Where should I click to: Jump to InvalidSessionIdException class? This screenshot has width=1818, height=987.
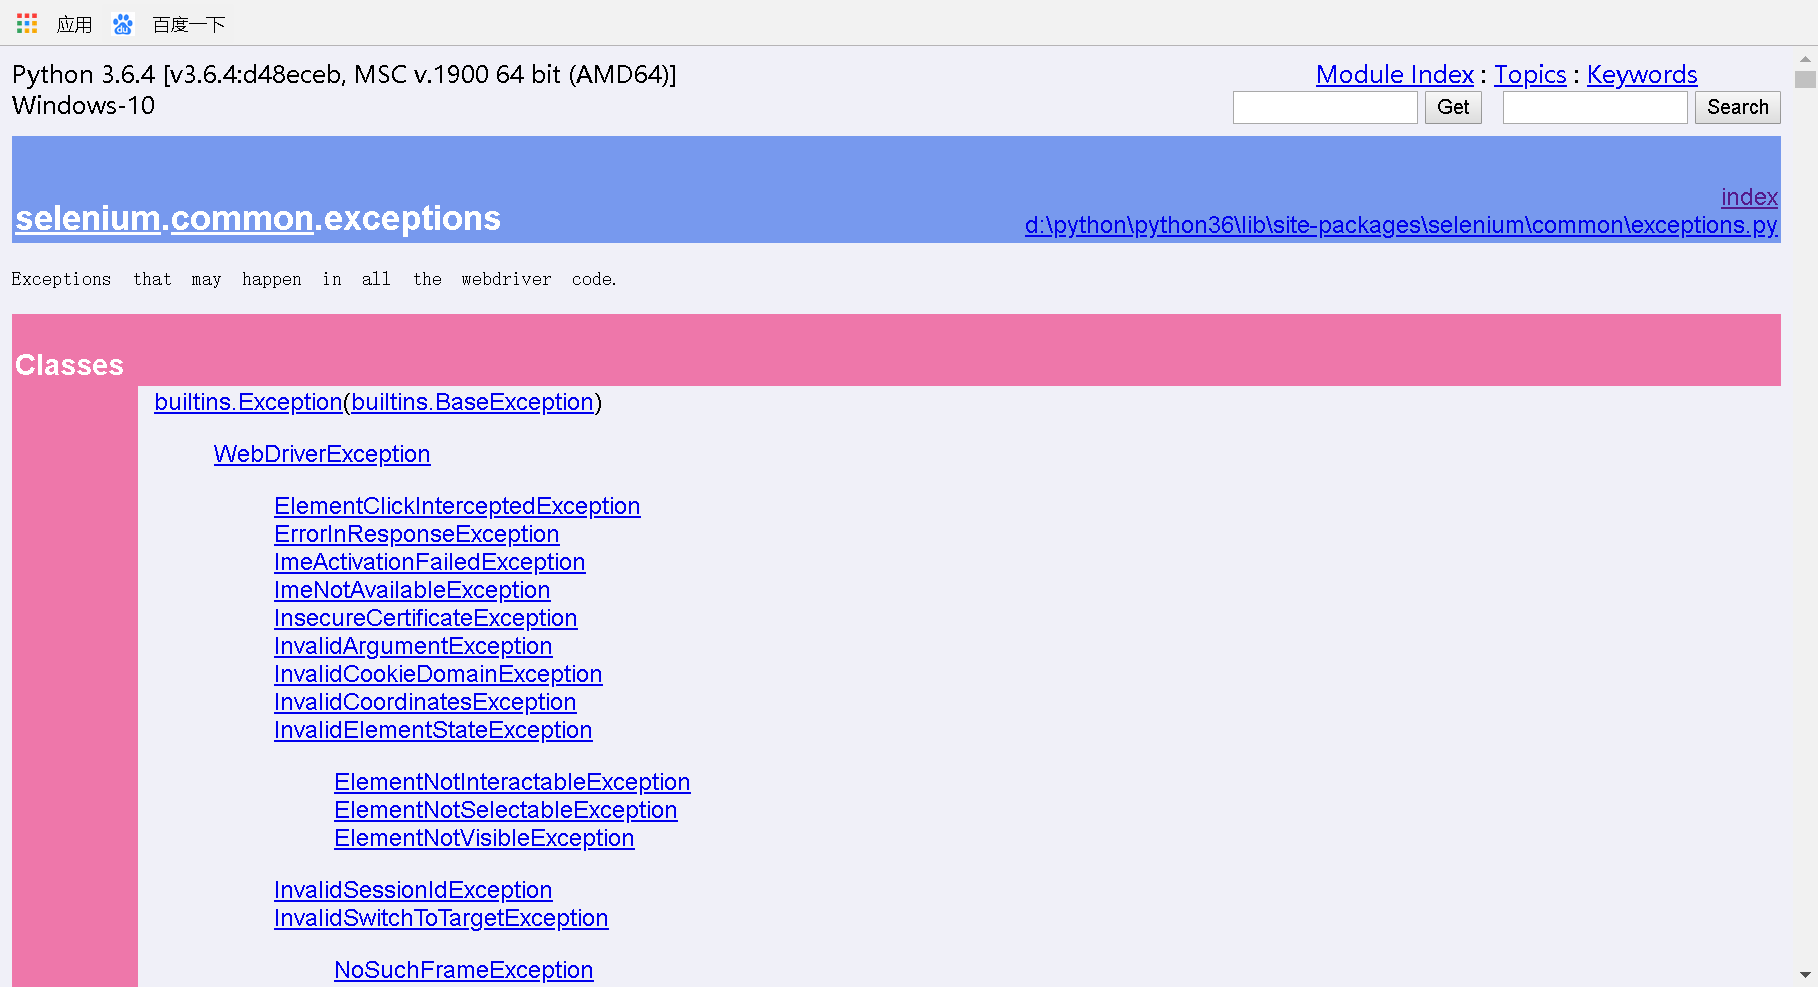click(413, 890)
